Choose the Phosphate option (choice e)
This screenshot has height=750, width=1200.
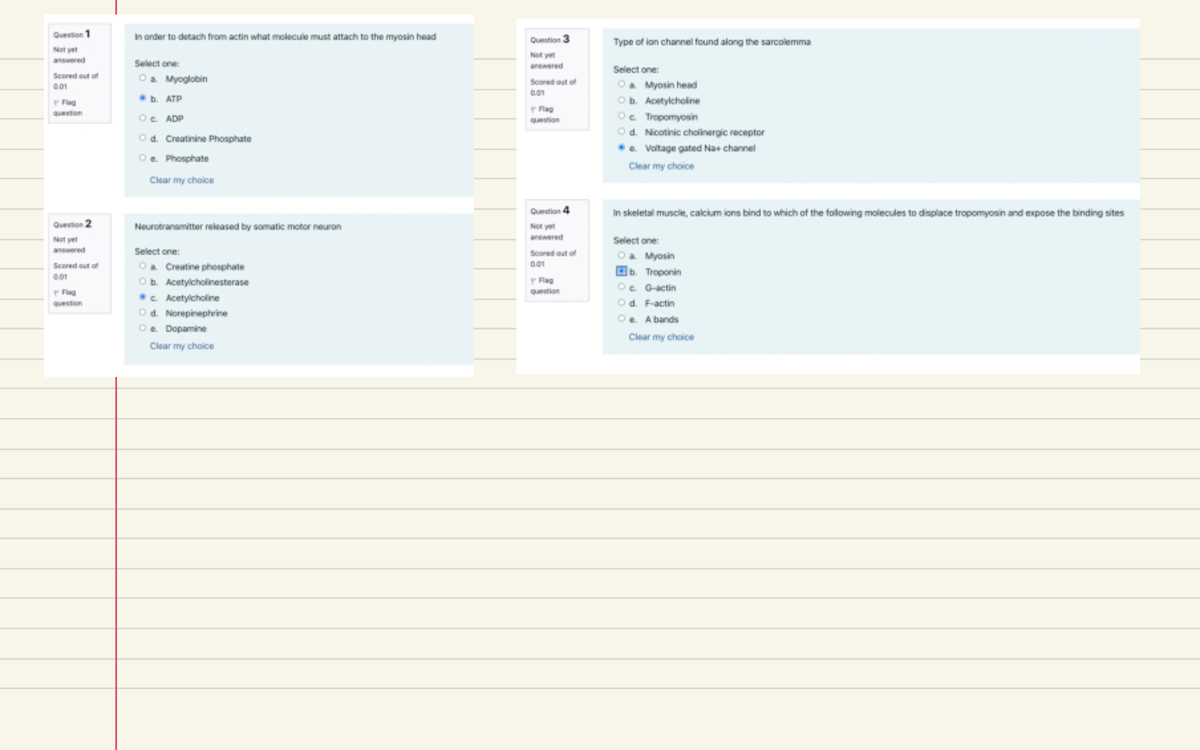click(143, 159)
